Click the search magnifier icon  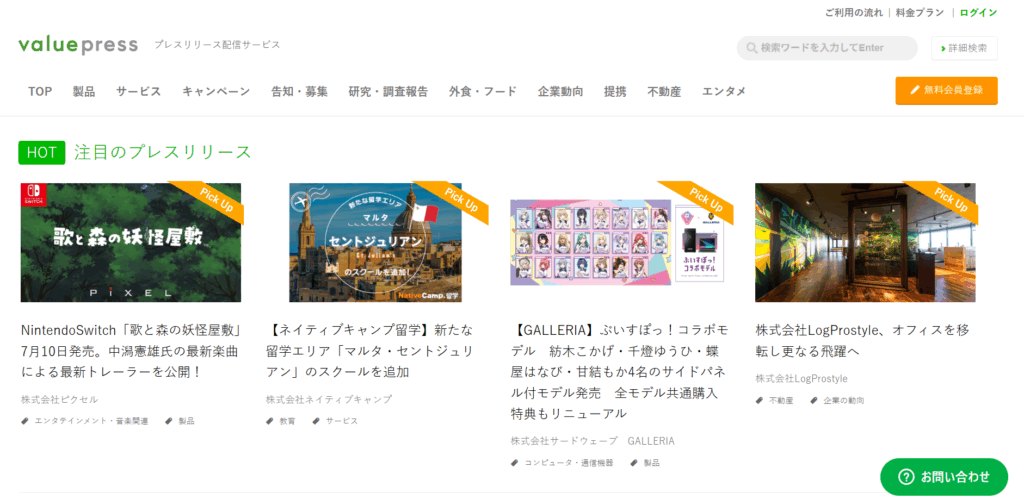coord(752,48)
